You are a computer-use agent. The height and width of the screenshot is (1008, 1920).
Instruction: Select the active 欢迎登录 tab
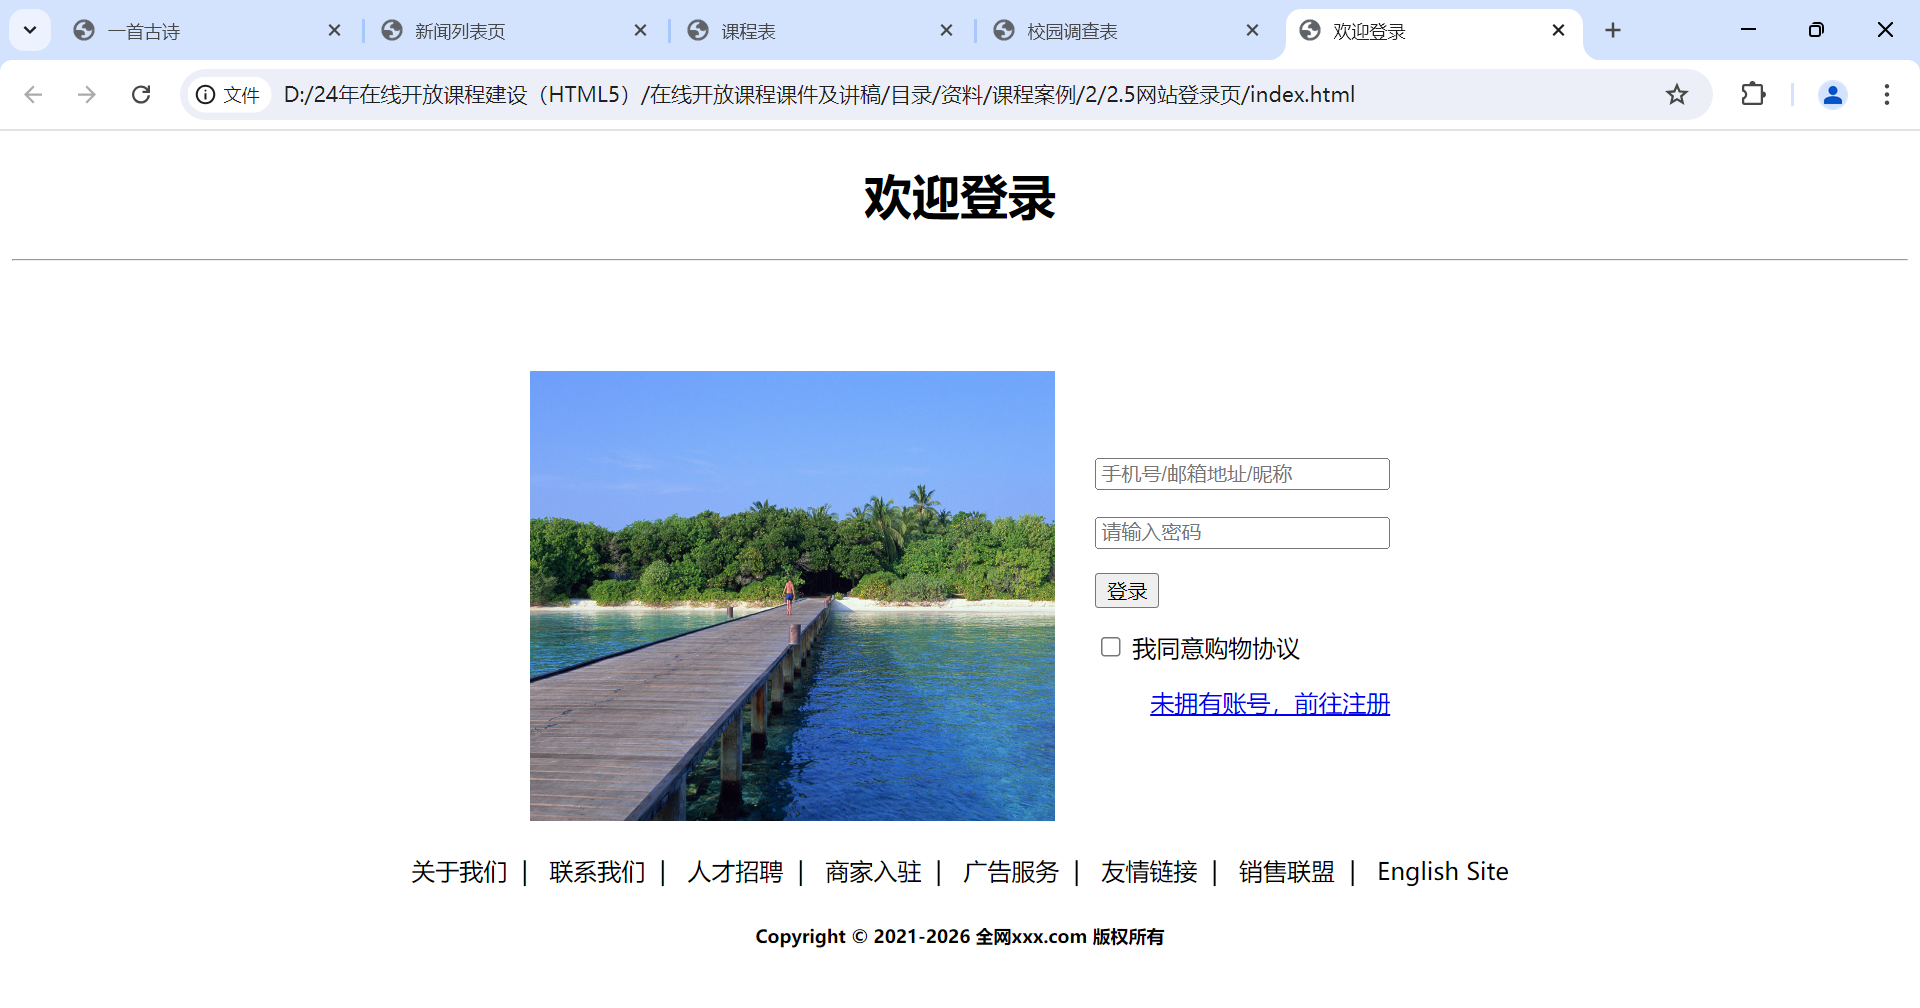(1432, 31)
